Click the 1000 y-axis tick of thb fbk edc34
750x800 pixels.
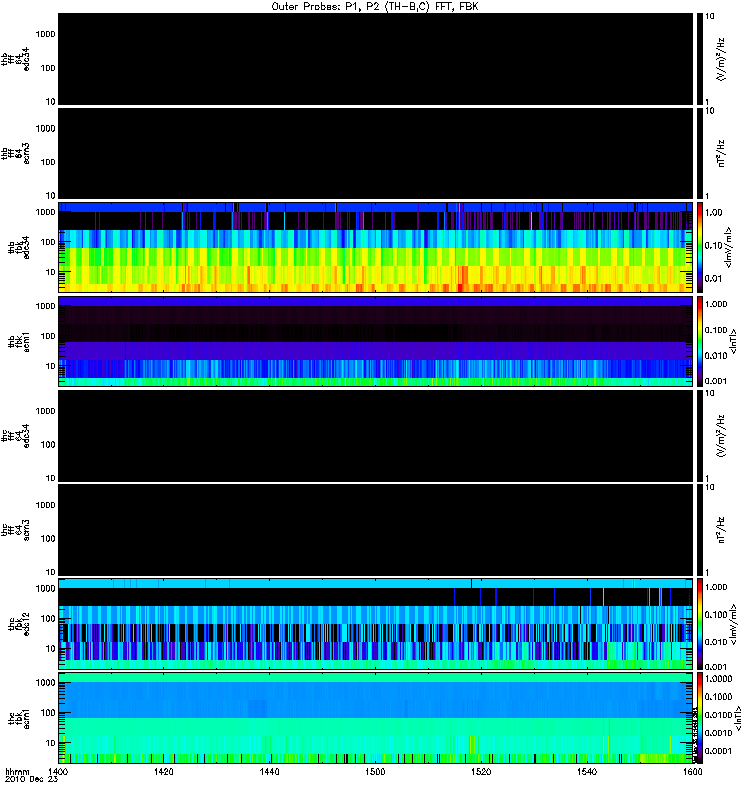45,212
